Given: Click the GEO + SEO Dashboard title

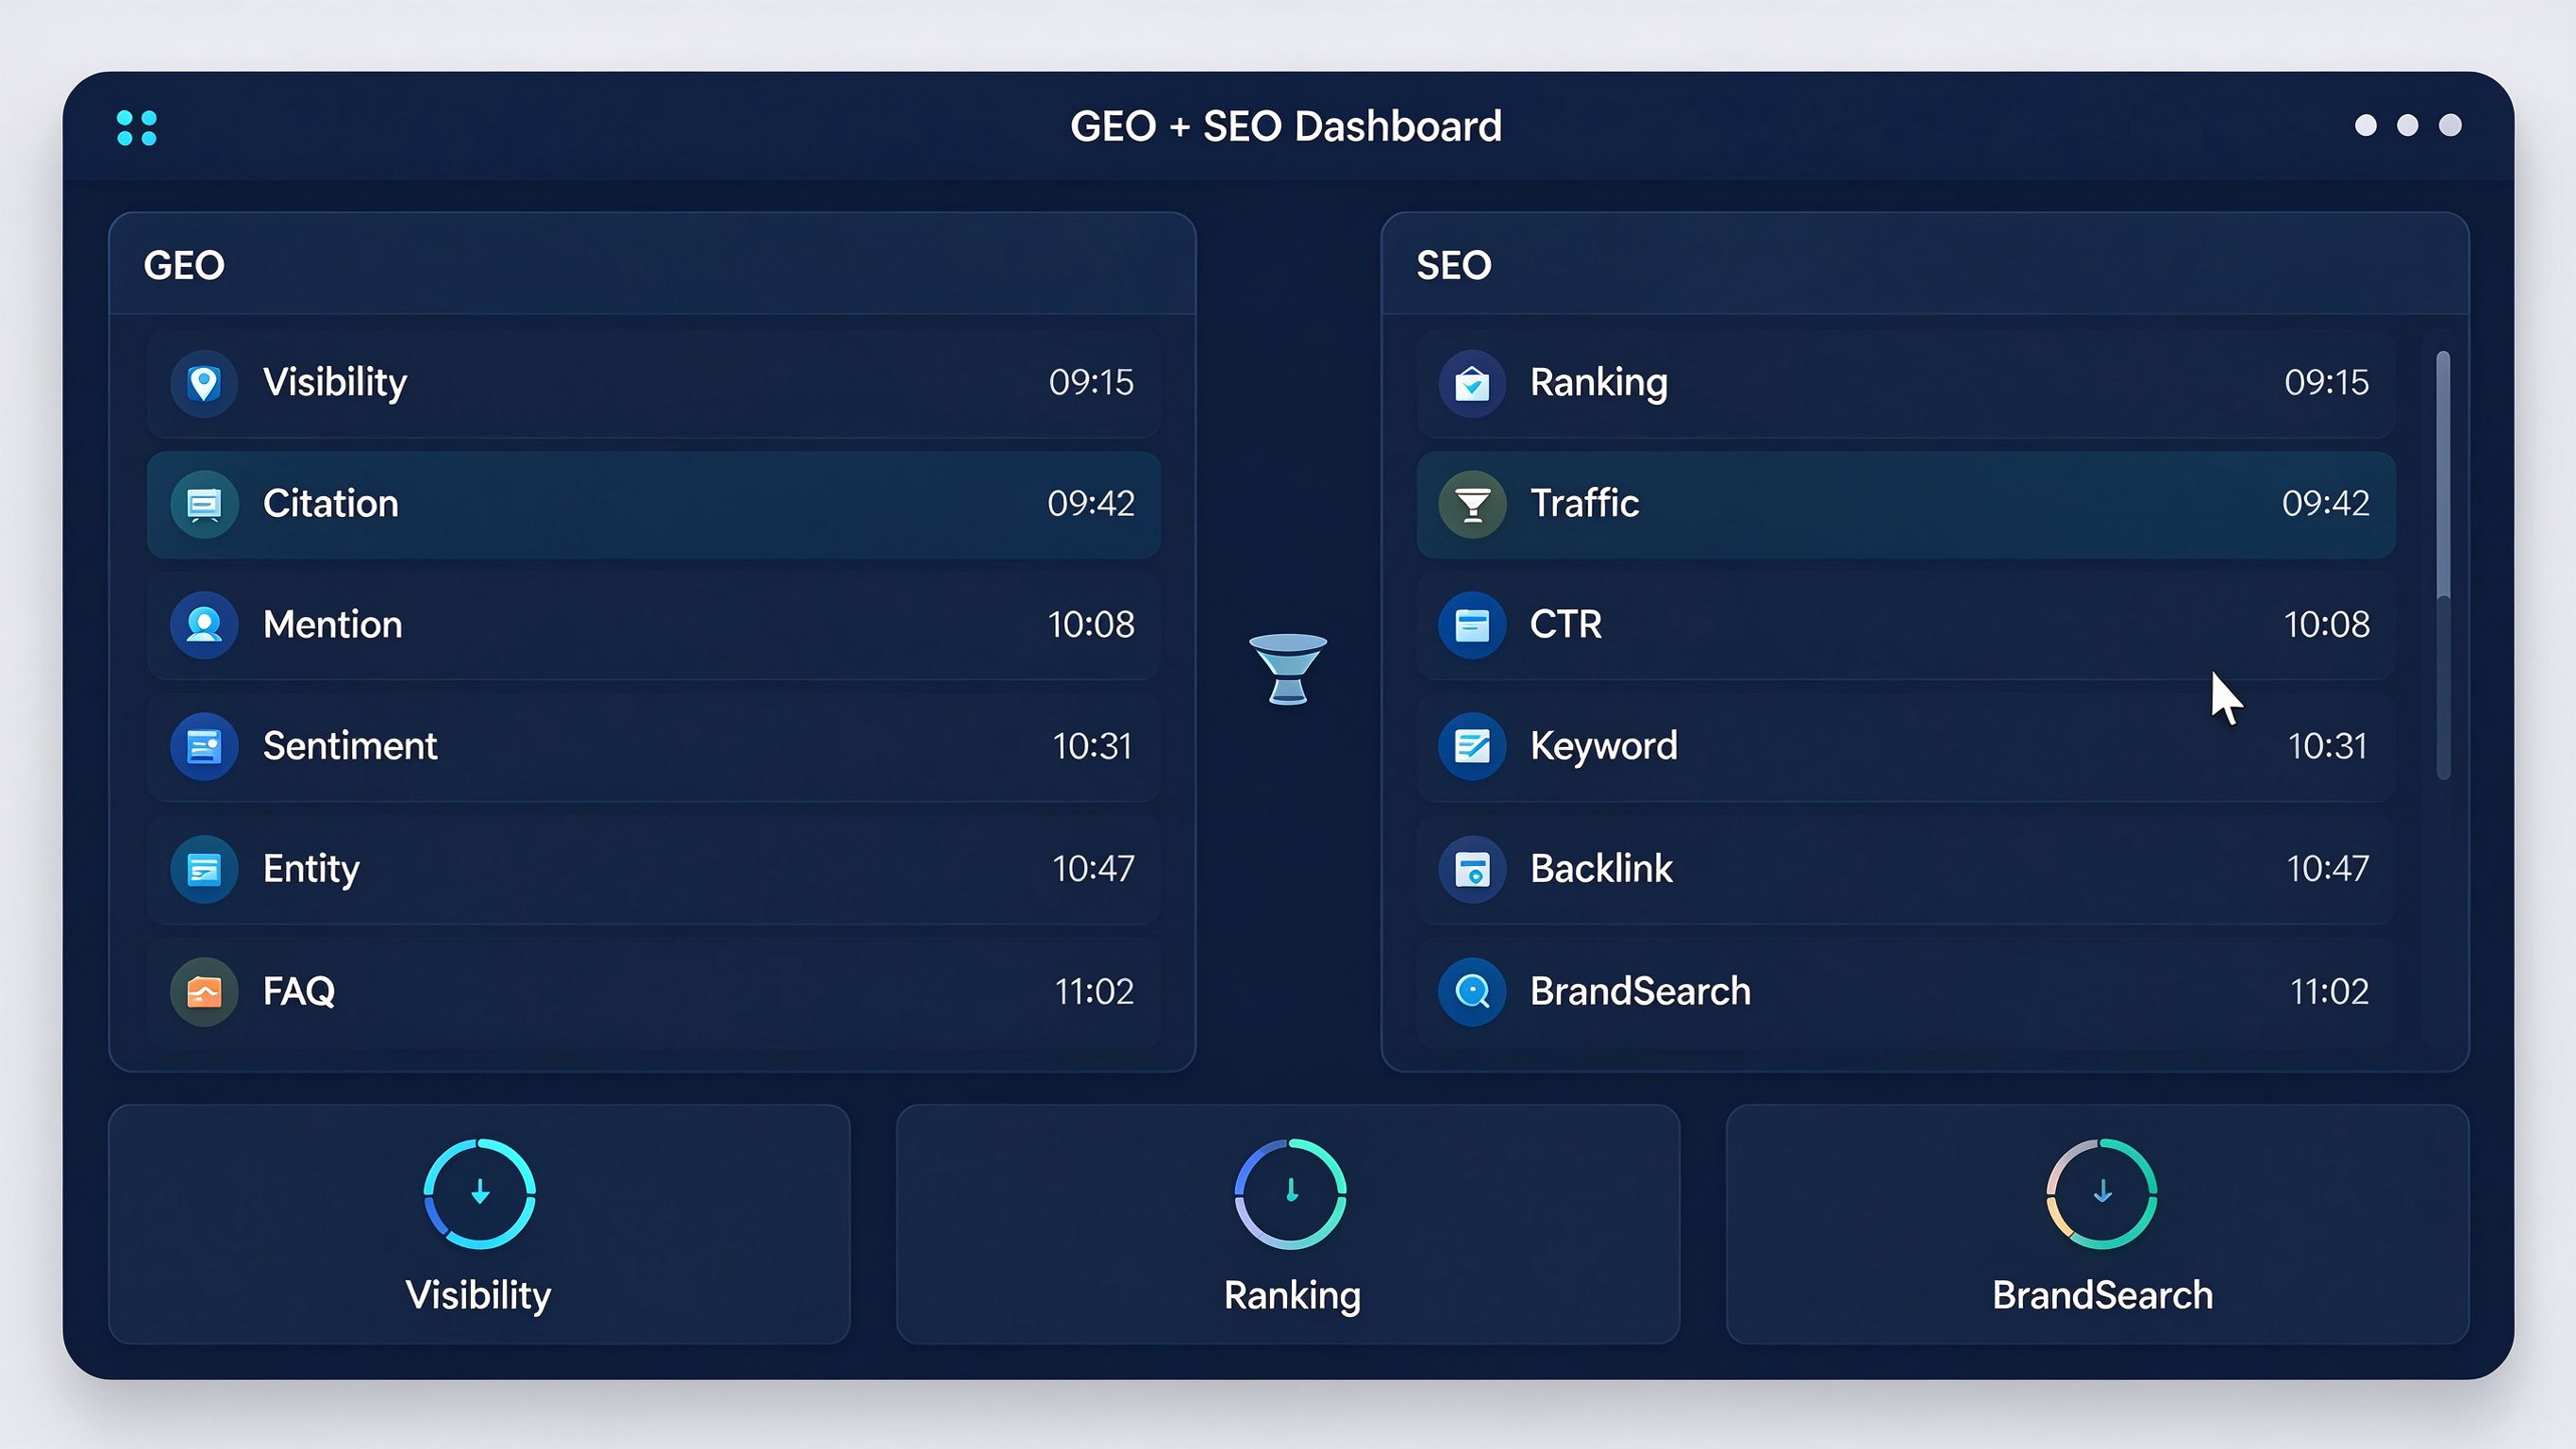Looking at the screenshot, I should coord(1286,127).
